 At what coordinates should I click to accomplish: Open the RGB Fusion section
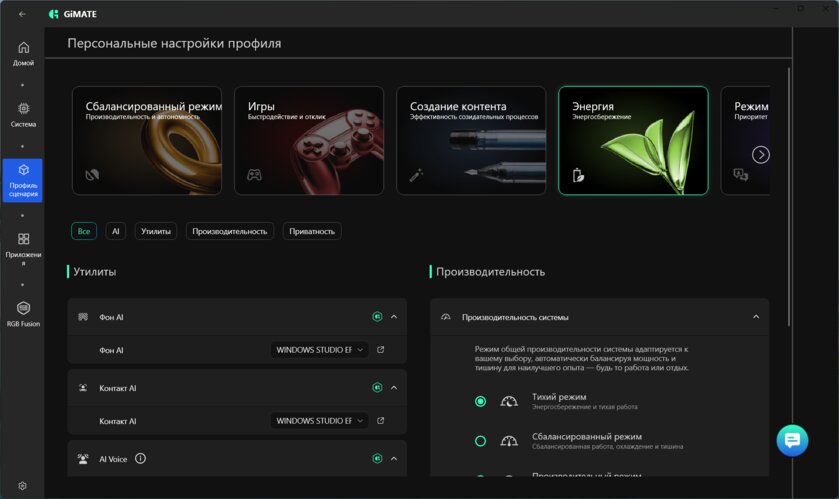click(x=23, y=313)
